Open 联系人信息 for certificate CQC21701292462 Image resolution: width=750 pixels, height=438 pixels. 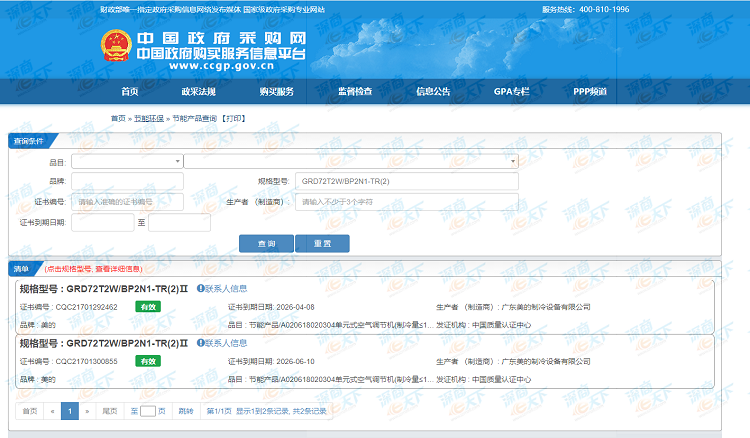click(x=226, y=289)
